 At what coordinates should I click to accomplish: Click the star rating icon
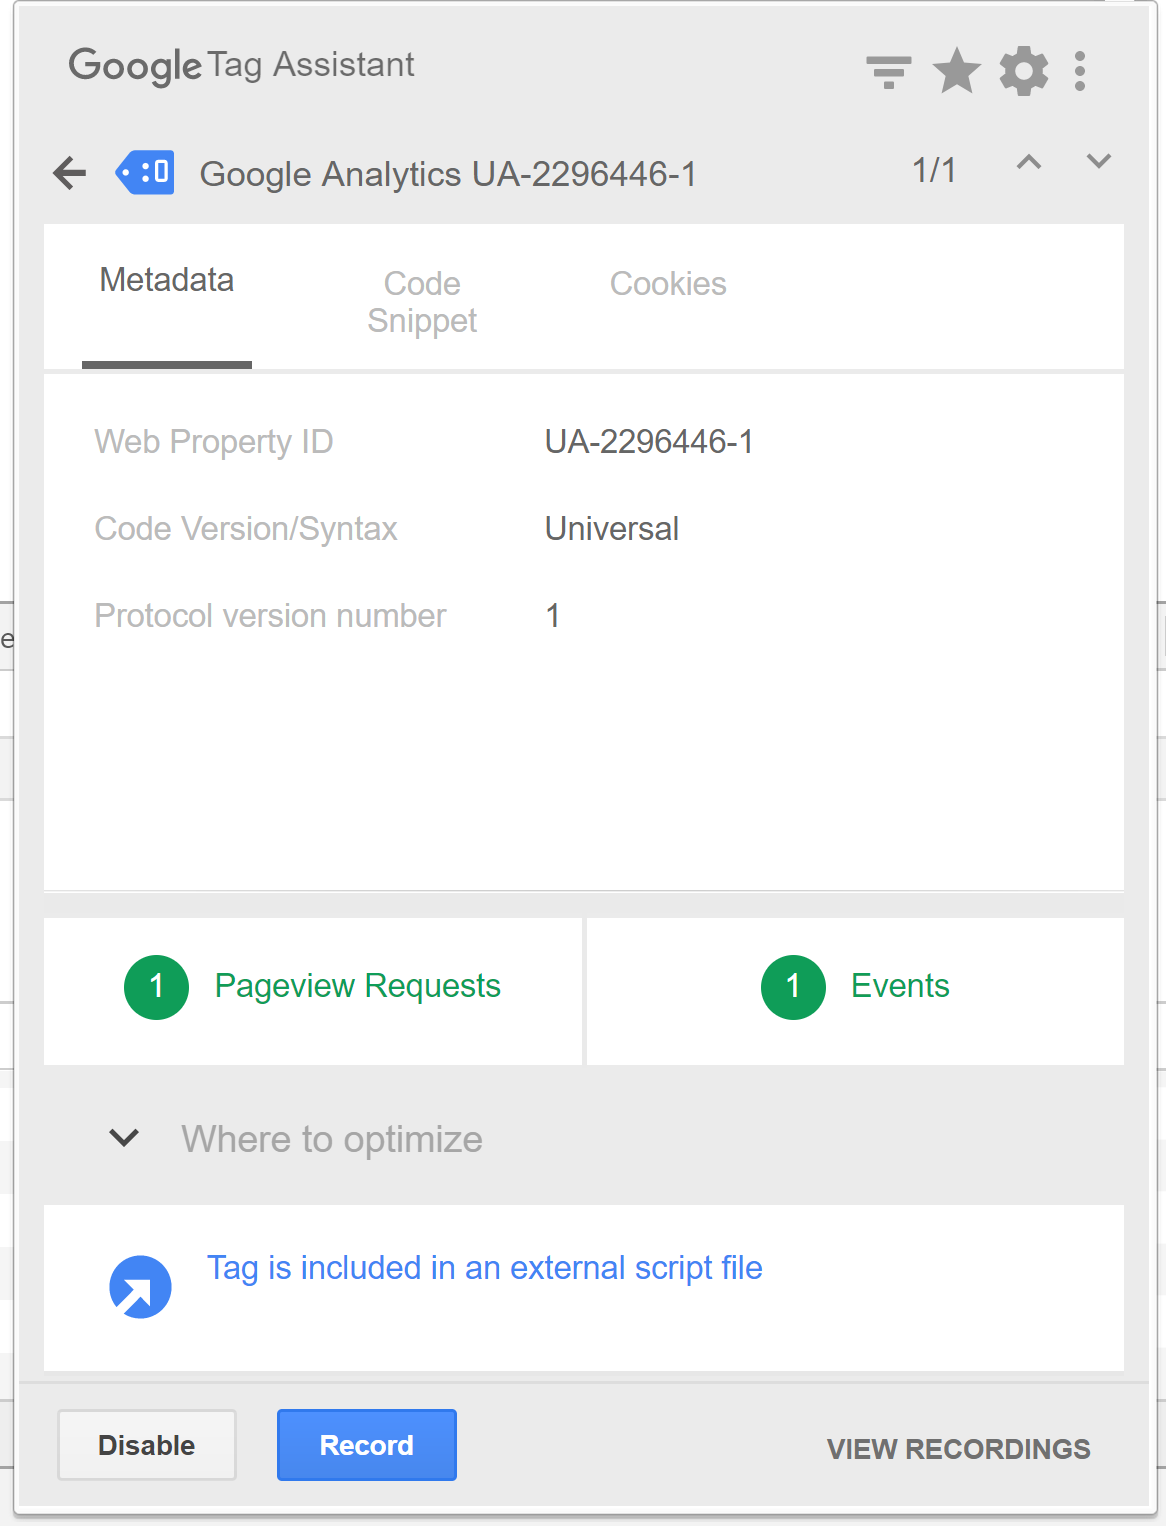tap(955, 70)
